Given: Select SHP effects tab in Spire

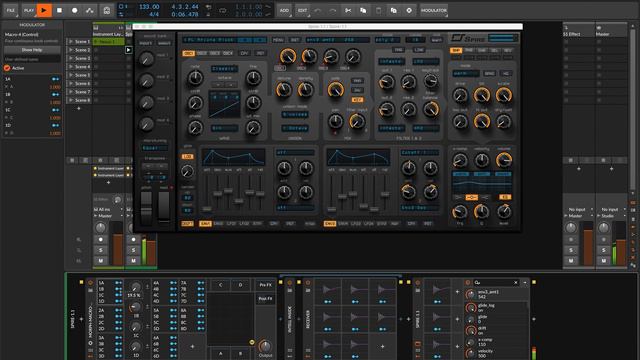Looking at the screenshot, I should point(456,51).
